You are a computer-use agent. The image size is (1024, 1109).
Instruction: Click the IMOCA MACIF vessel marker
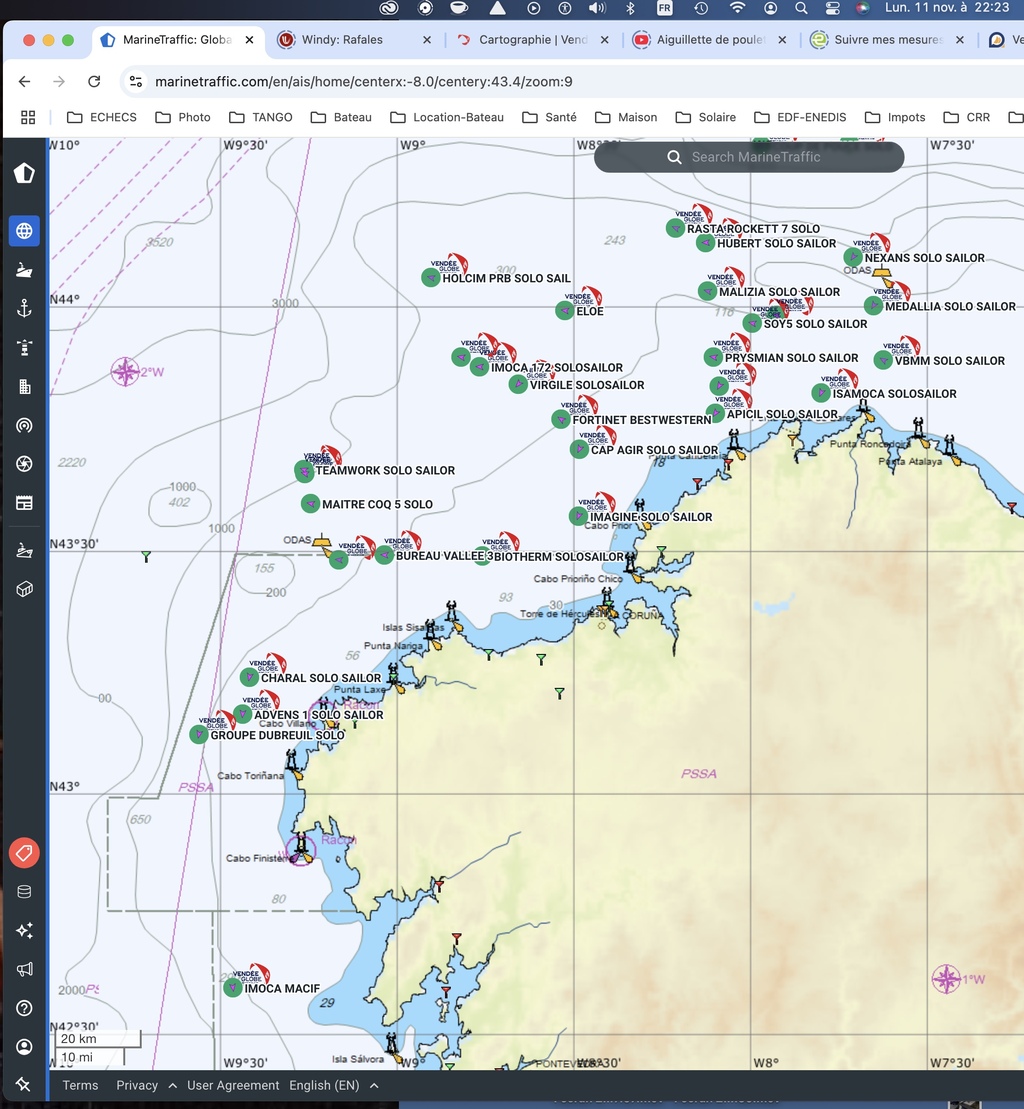pyautogui.click(x=233, y=987)
